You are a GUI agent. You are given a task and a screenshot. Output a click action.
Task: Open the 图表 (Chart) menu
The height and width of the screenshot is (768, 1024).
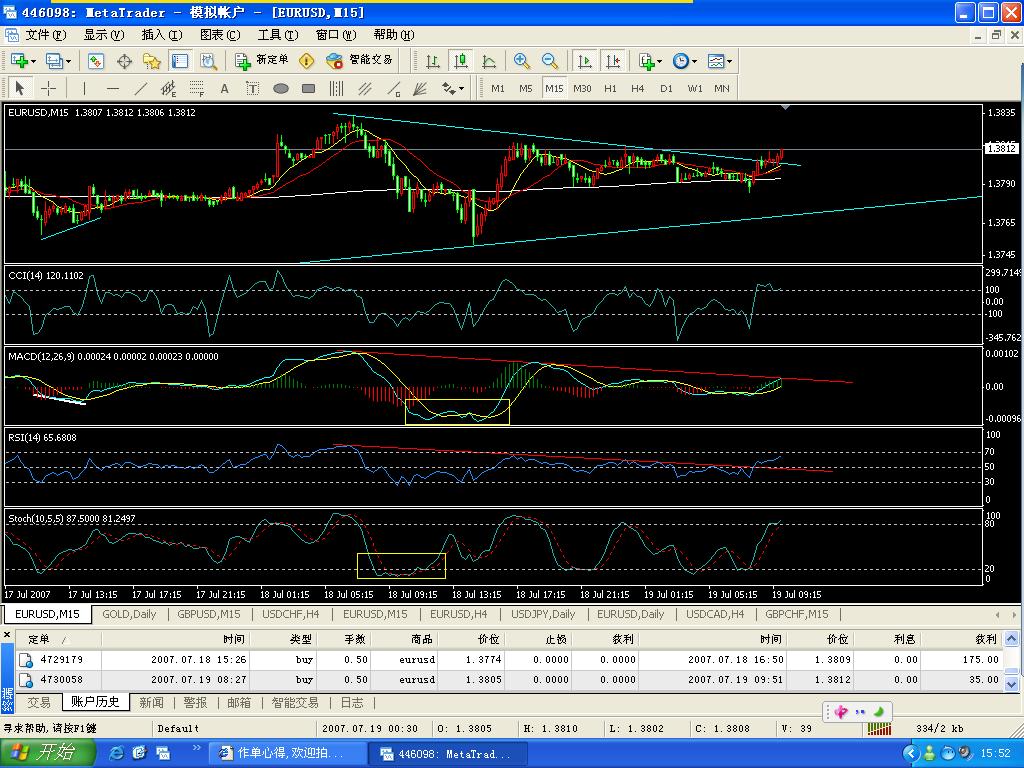pos(219,35)
